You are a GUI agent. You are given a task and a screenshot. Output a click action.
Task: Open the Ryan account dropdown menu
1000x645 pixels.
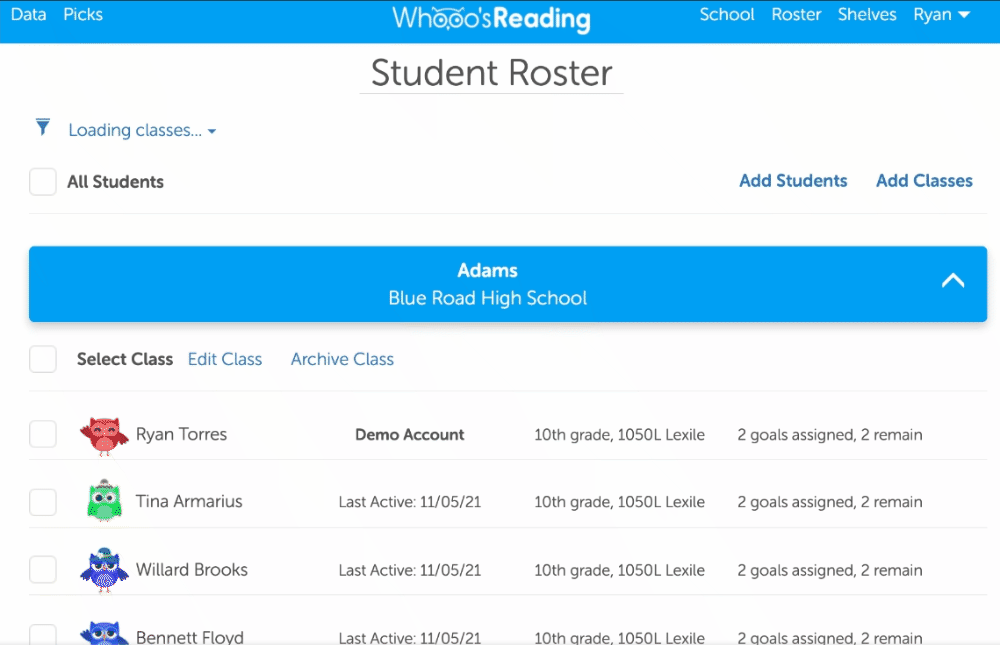point(942,15)
